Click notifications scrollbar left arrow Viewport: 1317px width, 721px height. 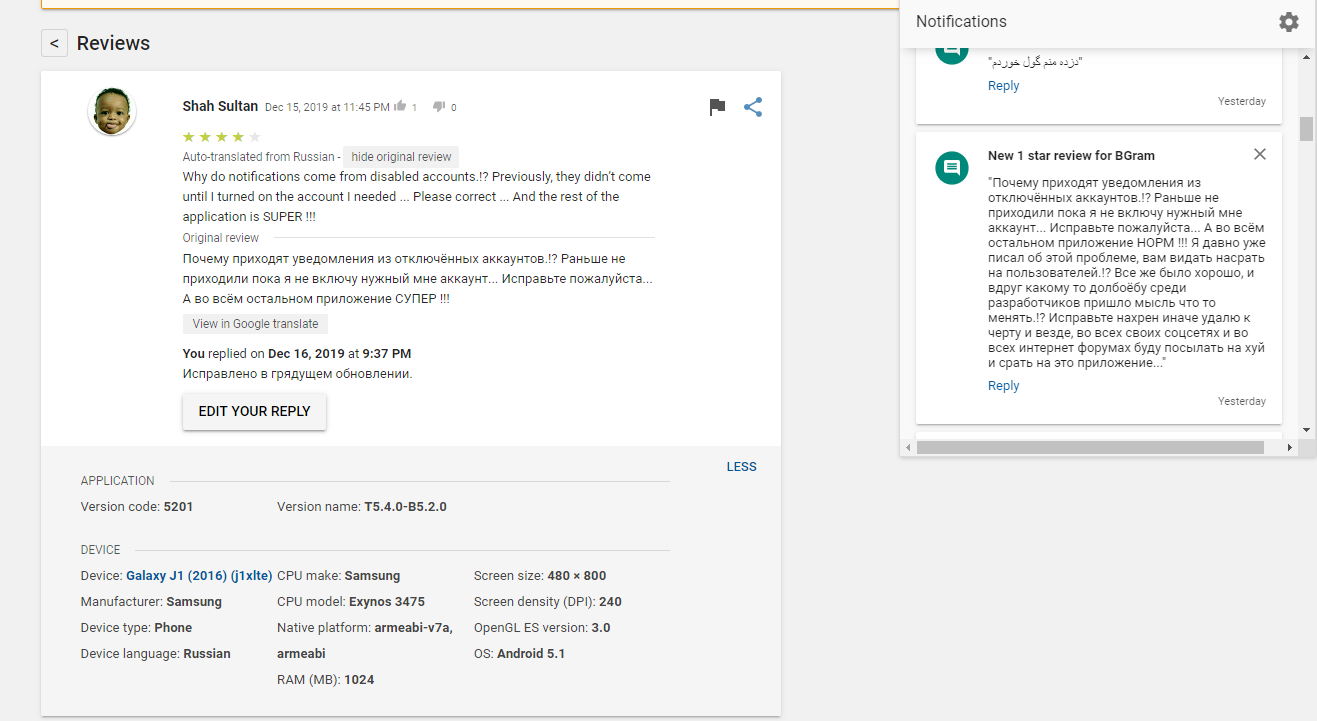click(908, 448)
